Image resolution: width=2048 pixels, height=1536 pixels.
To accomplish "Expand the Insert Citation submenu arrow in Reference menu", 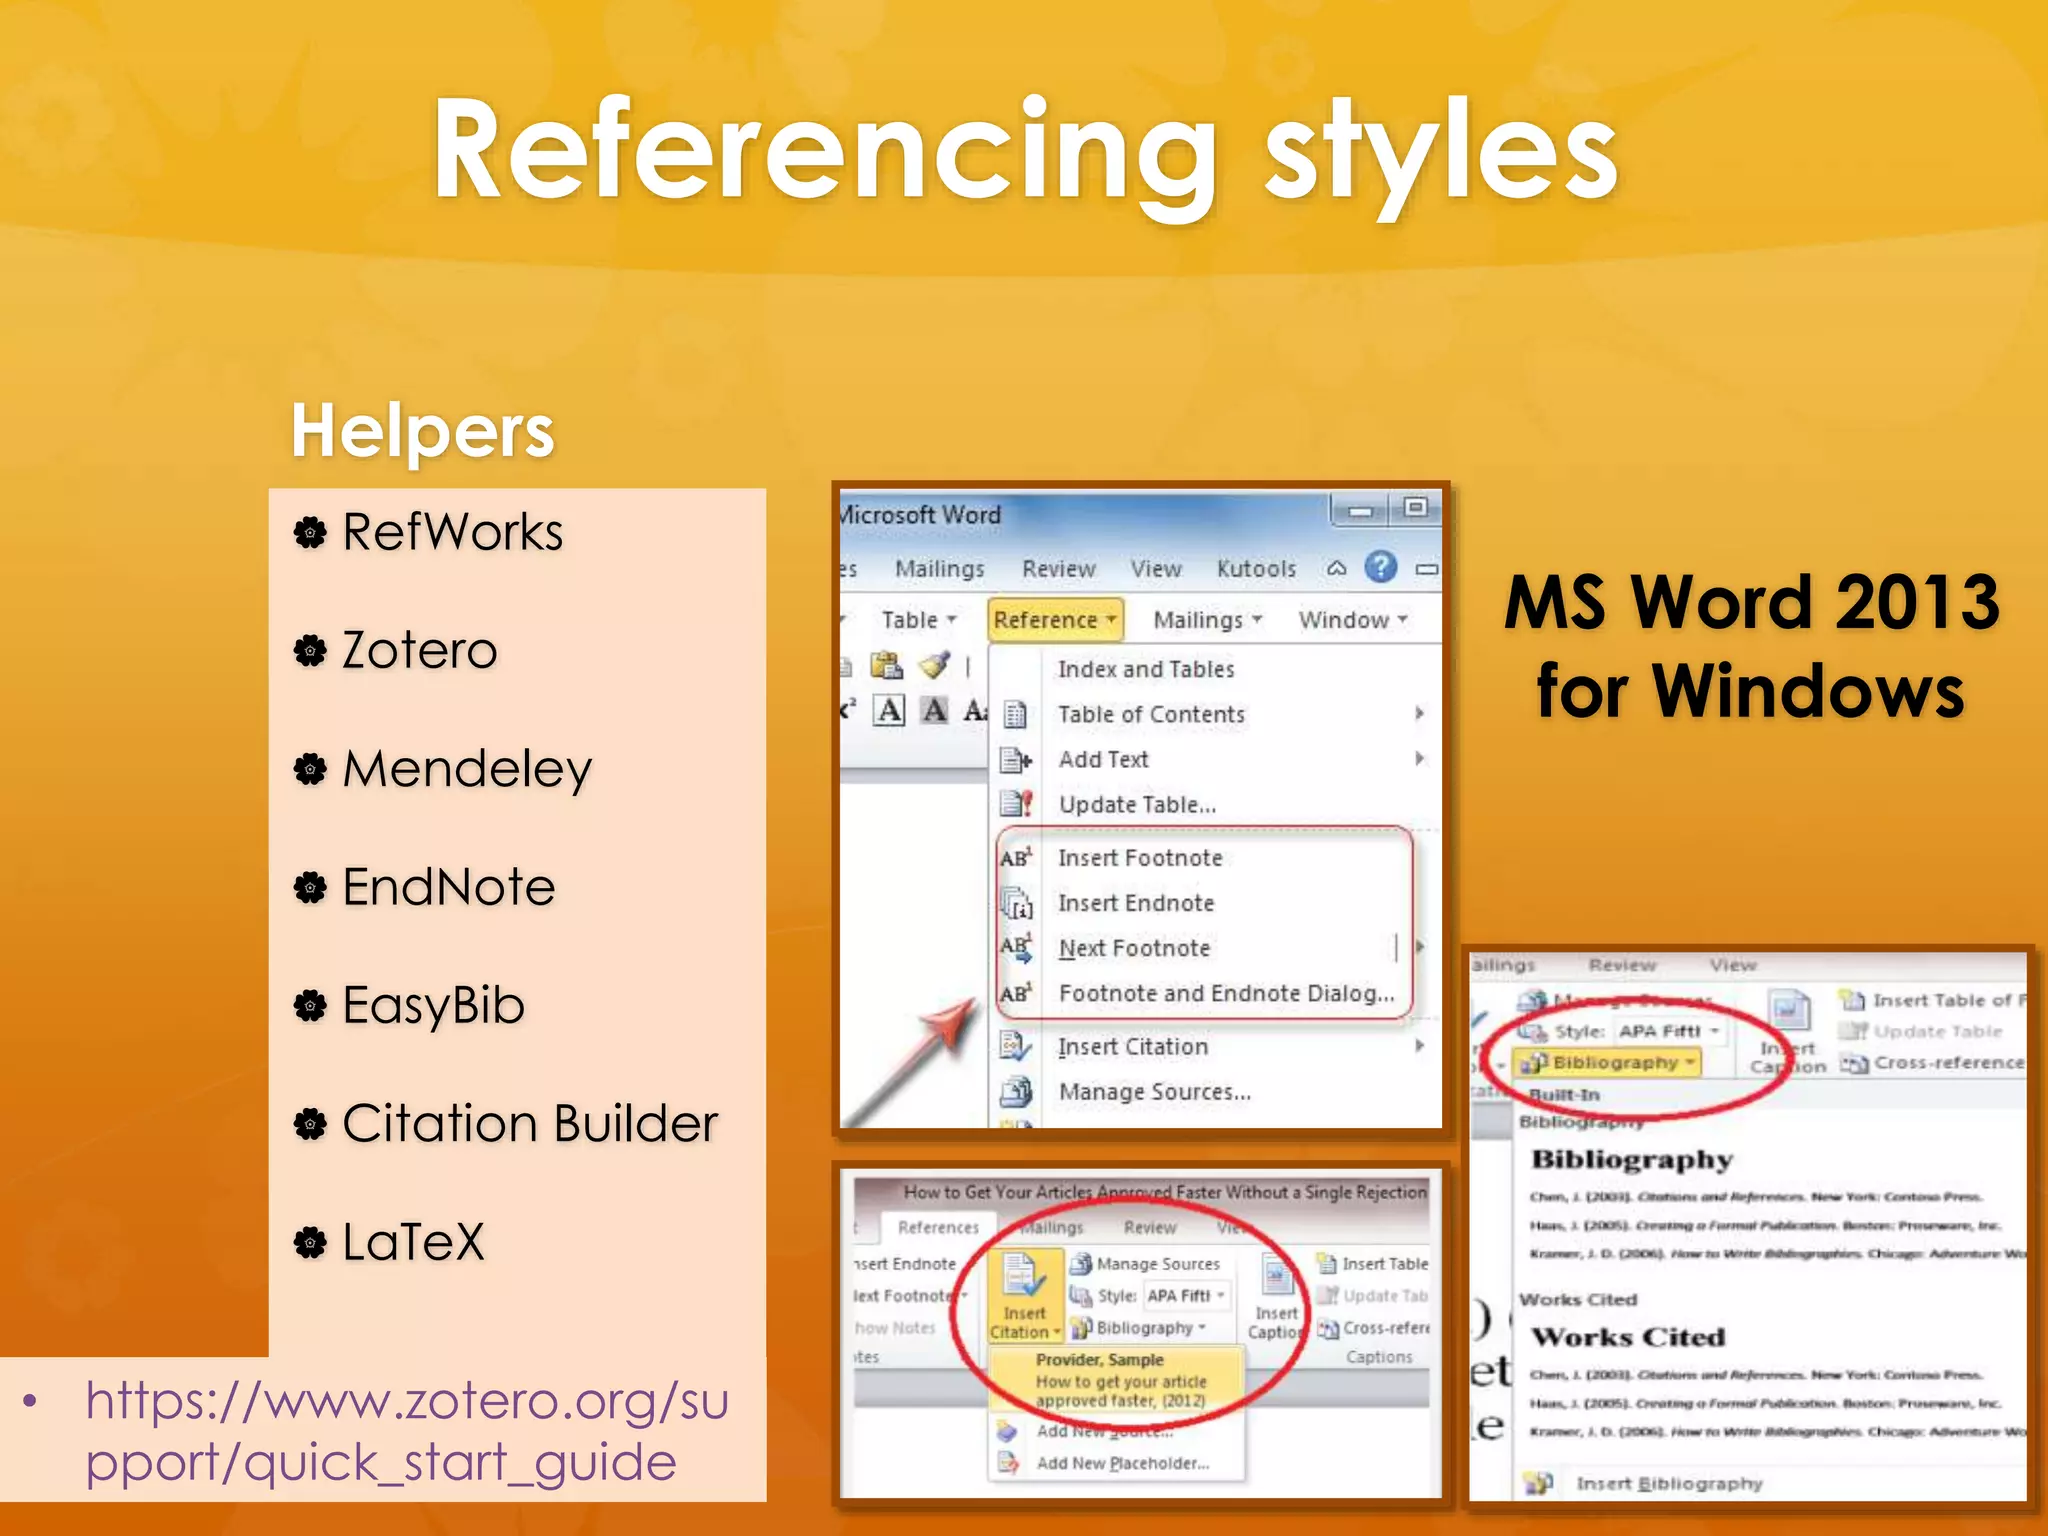I will pos(1419,1046).
